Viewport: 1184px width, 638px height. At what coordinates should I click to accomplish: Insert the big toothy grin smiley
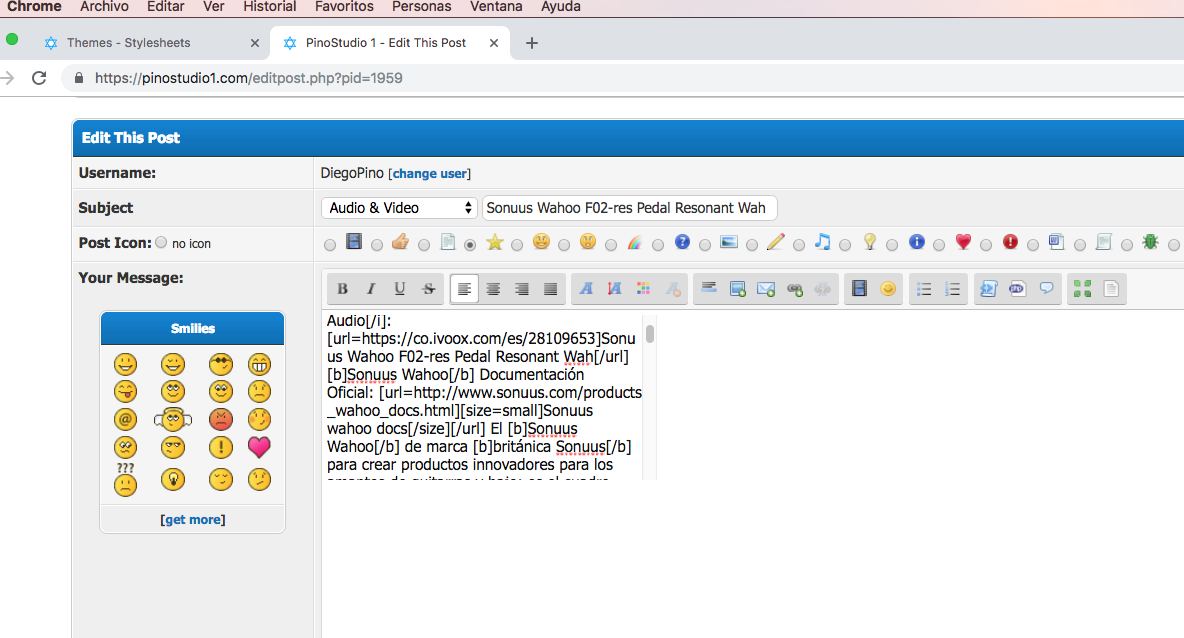click(259, 365)
